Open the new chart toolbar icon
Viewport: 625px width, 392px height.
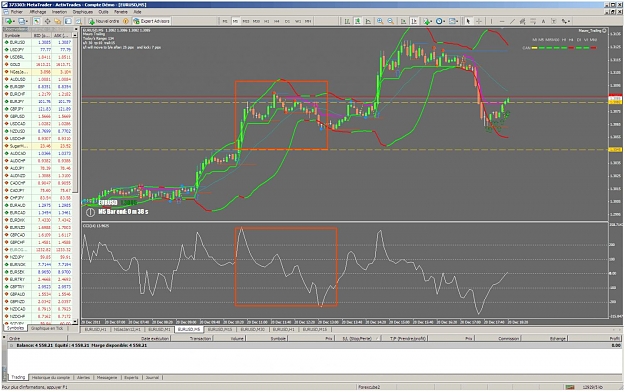click(9, 21)
